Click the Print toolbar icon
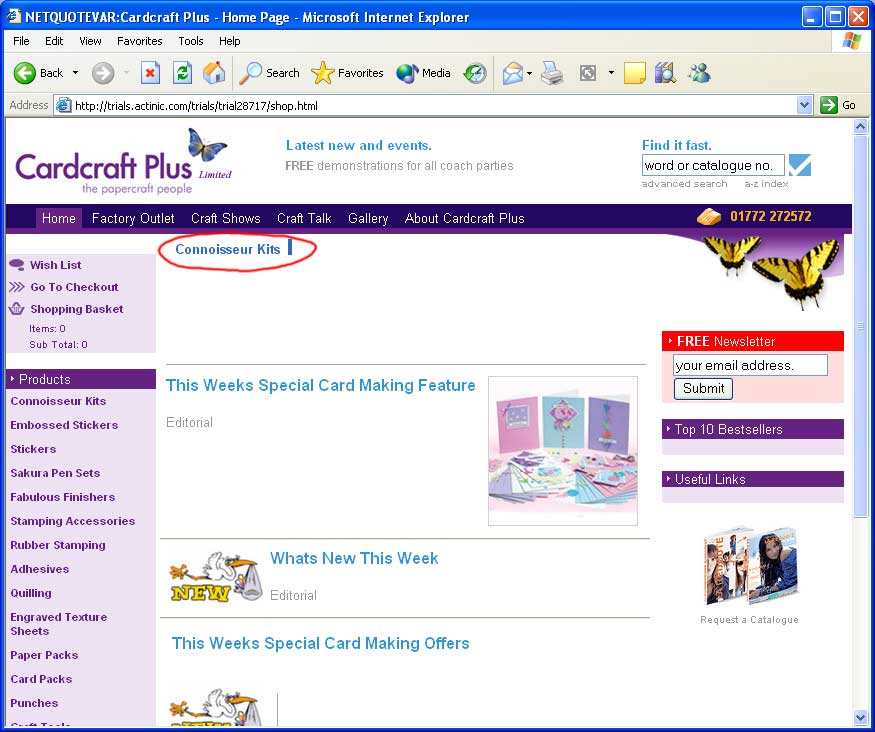Image resolution: width=875 pixels, height=732 pixels. click(552, 73)
